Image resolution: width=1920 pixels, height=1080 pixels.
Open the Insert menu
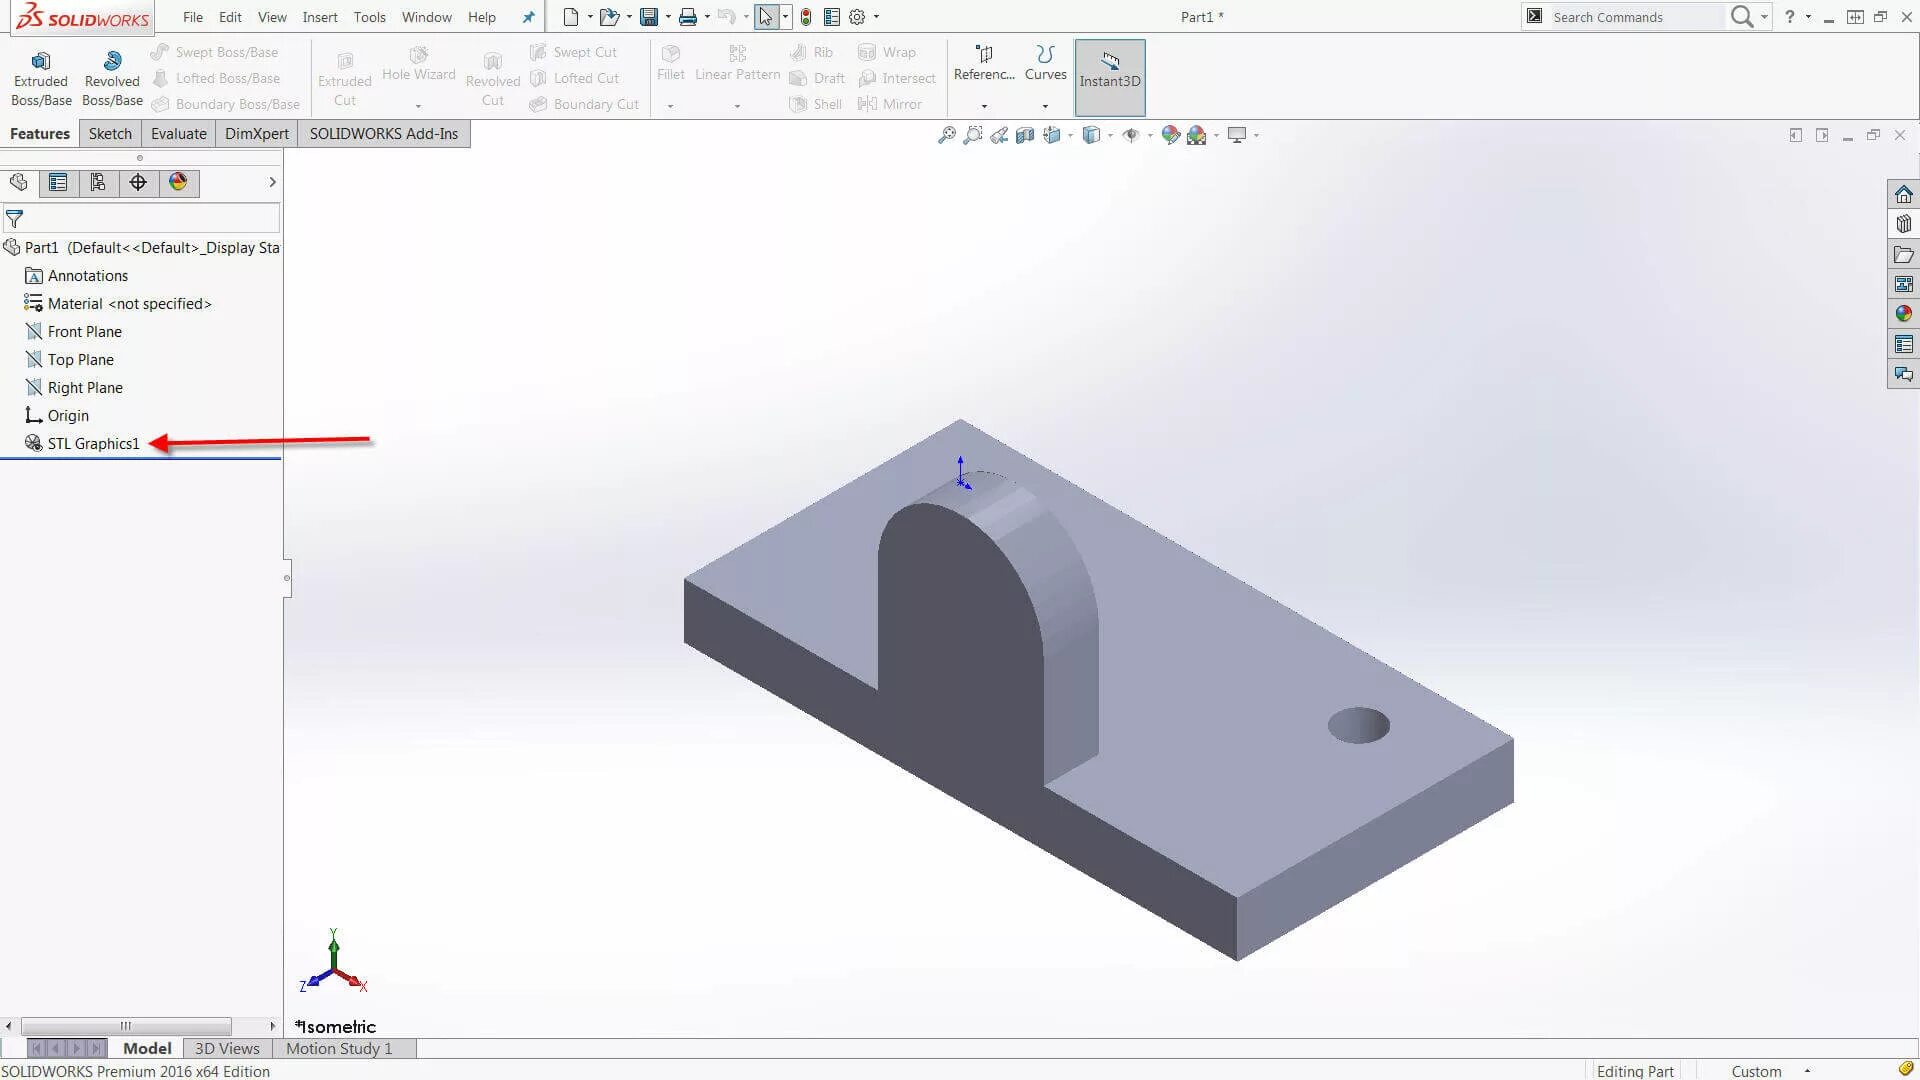(x=320, y=17)
